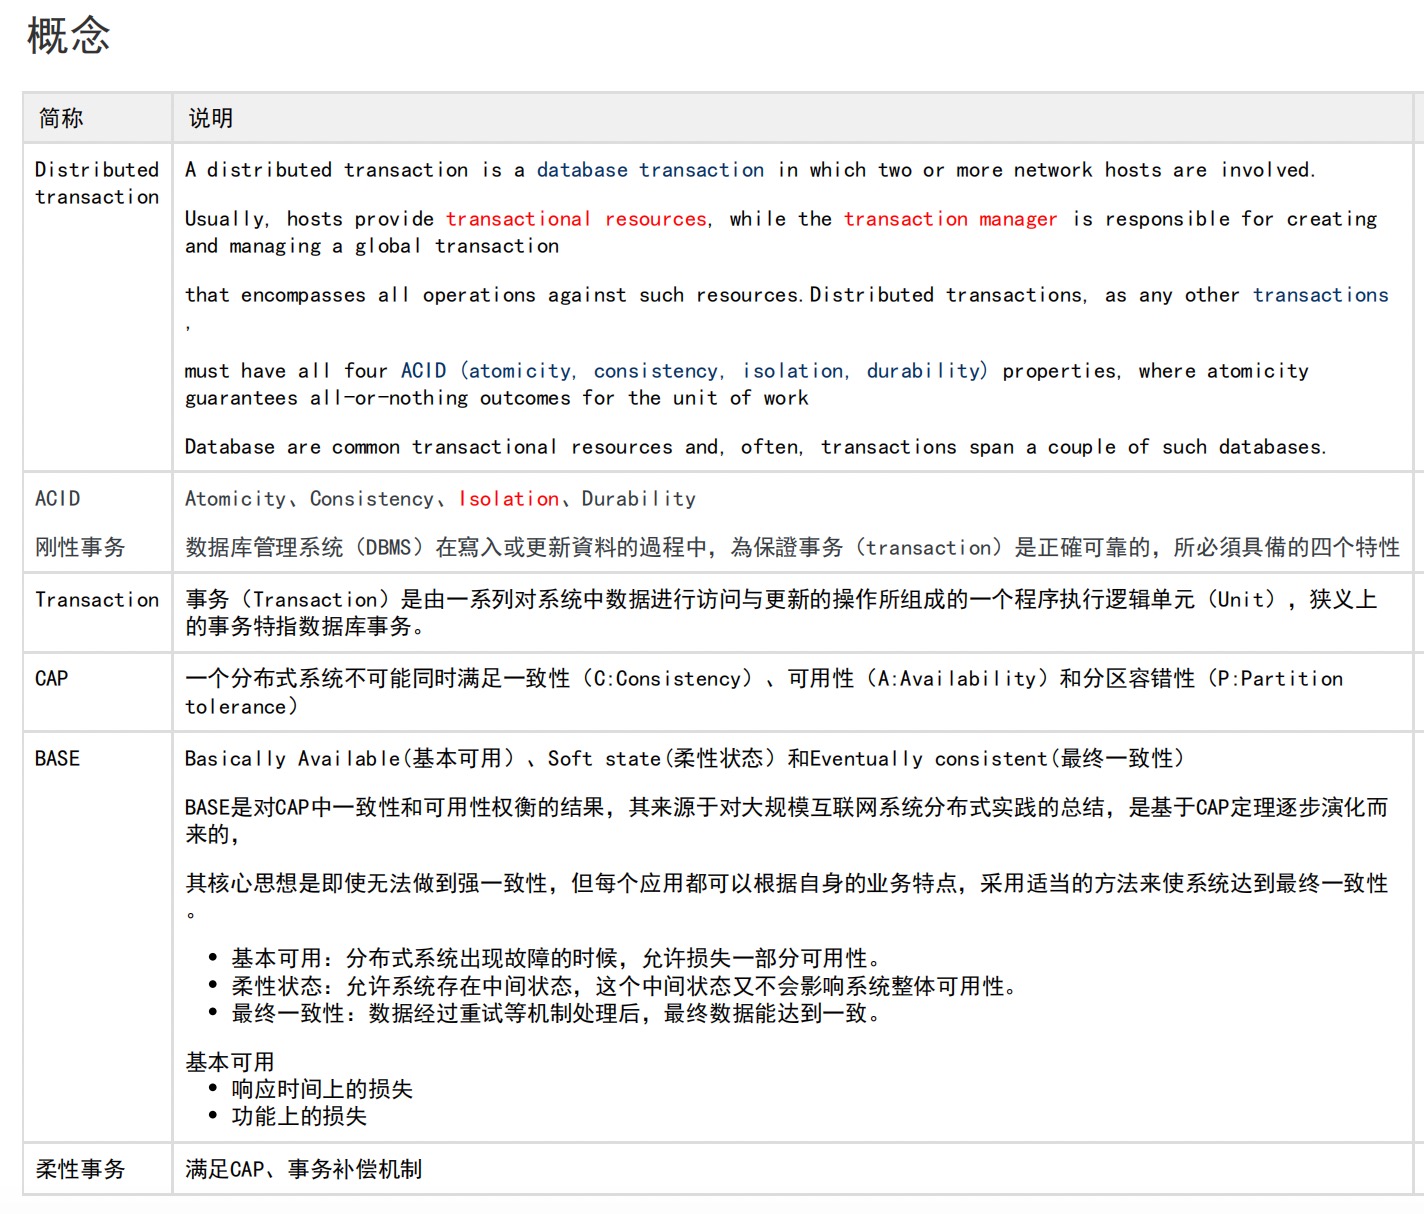Click the '满足CAP、事务补偿机制' description
1424x1214 pixels.
click(x=303, y=1169)
